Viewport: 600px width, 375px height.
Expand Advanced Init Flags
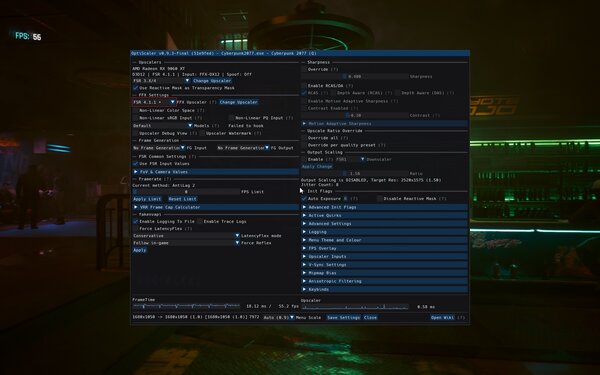point(384,207)
